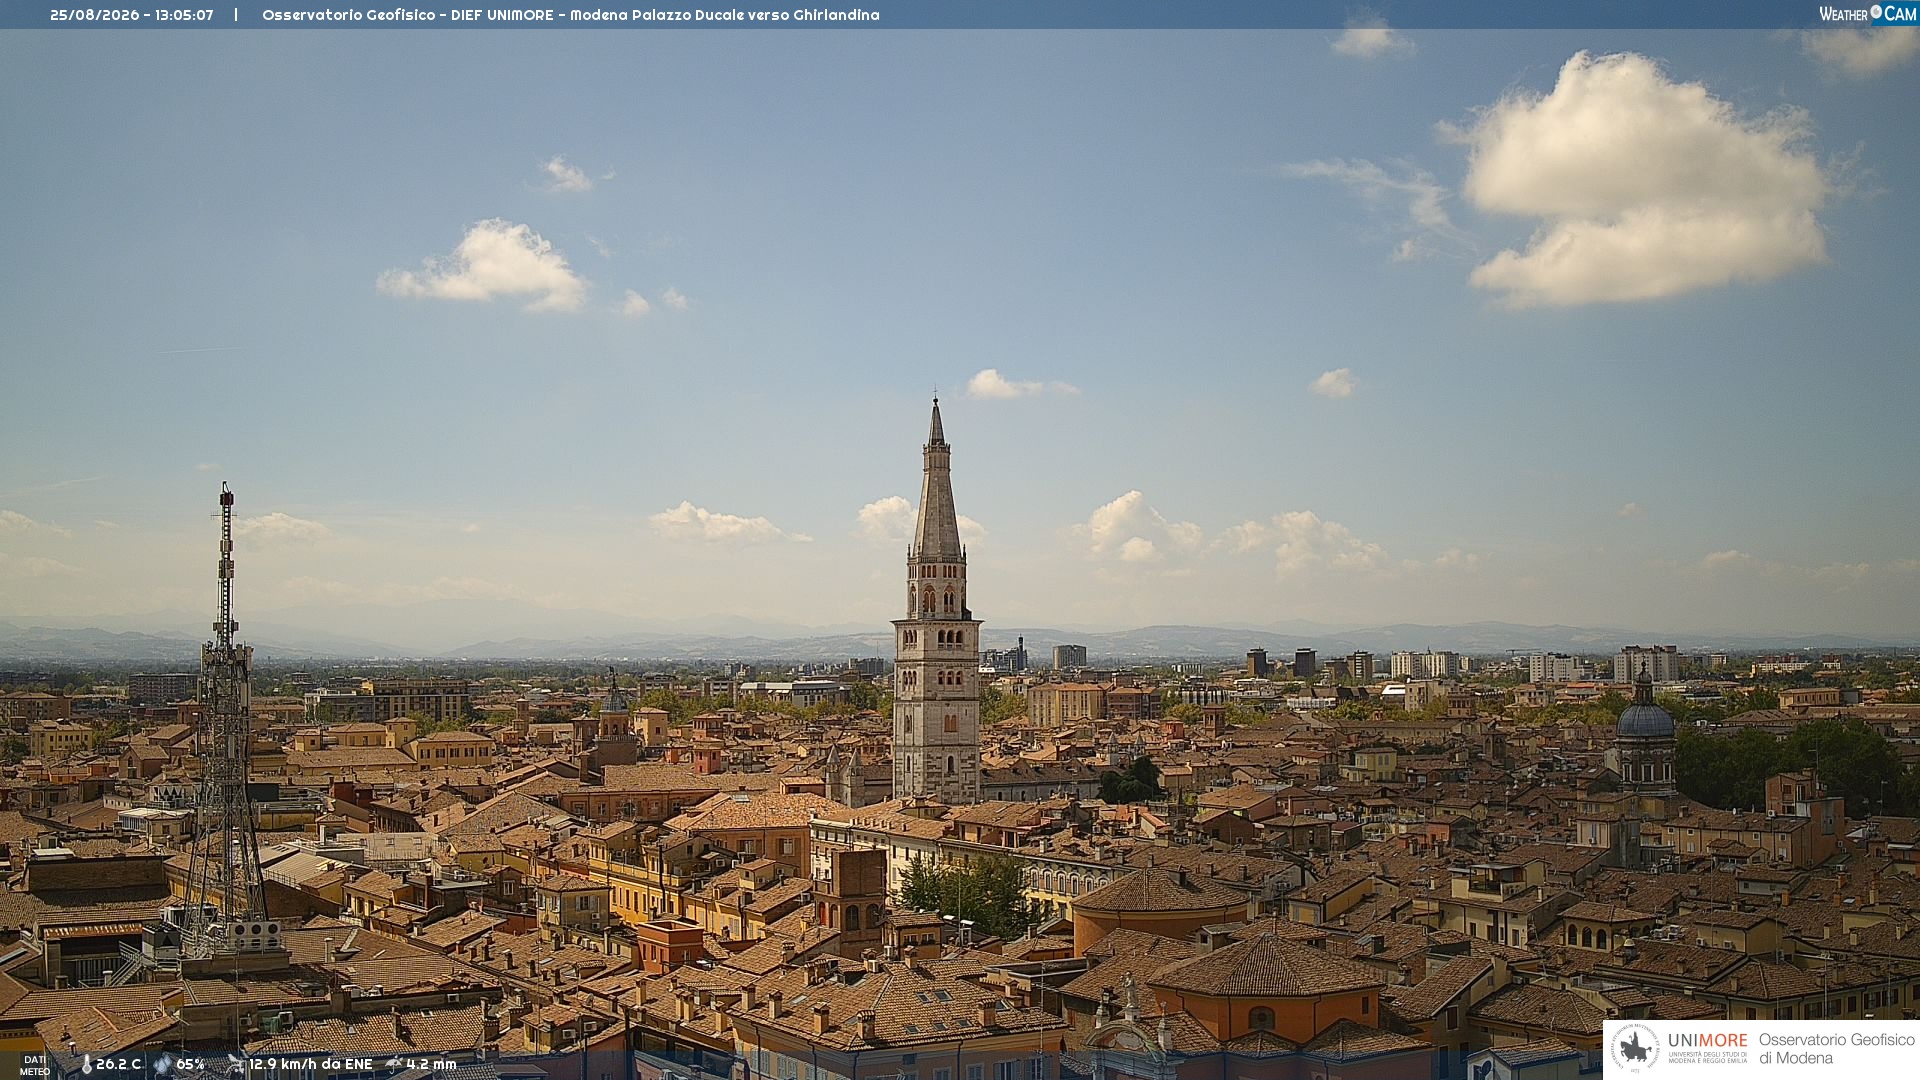The height and width of the screenshot is (1080, 1920).
Task: Click the rainfall umbrella icon
Action: (x=394, y=1064)
